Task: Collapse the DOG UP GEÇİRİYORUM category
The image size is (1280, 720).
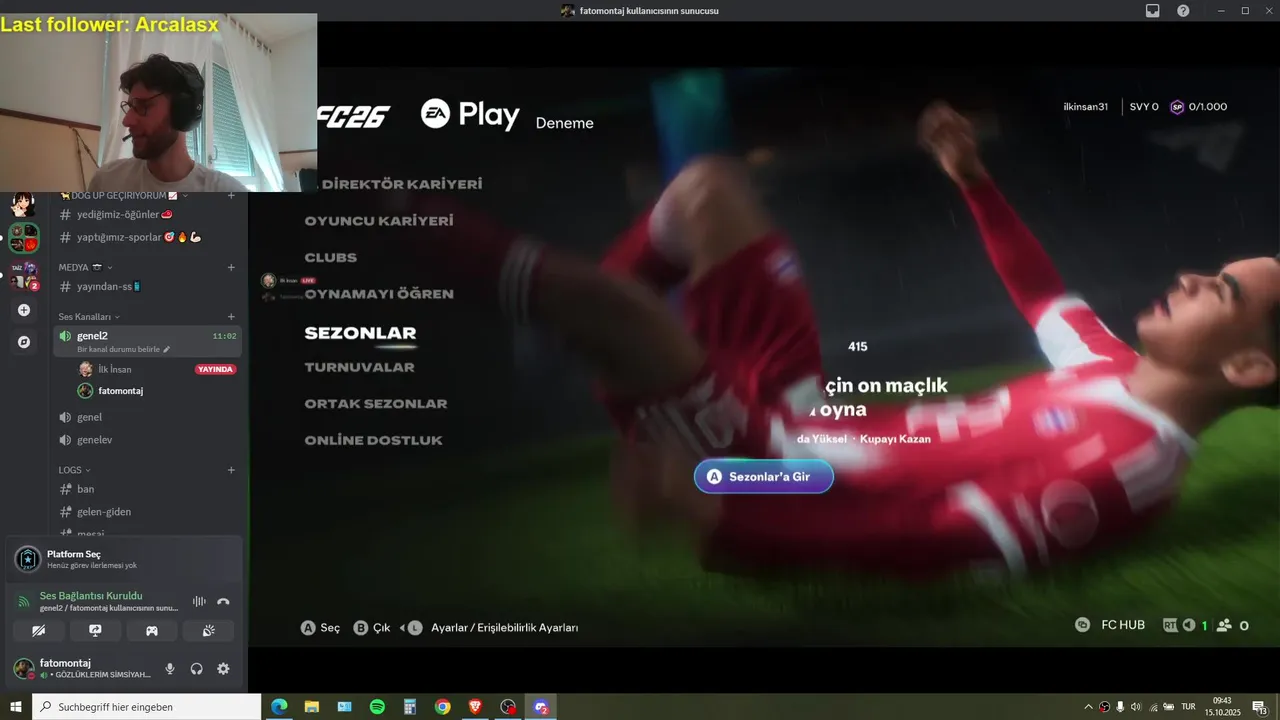Action: click(123, 195)
